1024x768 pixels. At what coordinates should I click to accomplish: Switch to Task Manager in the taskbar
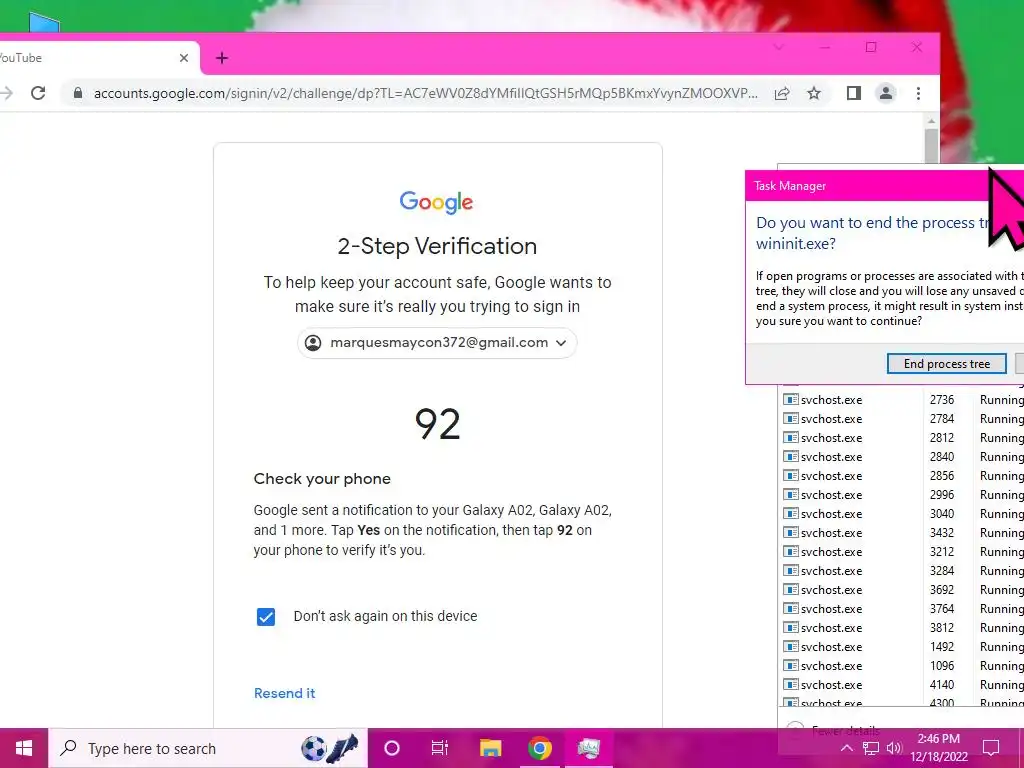click(x=588, y=748)
